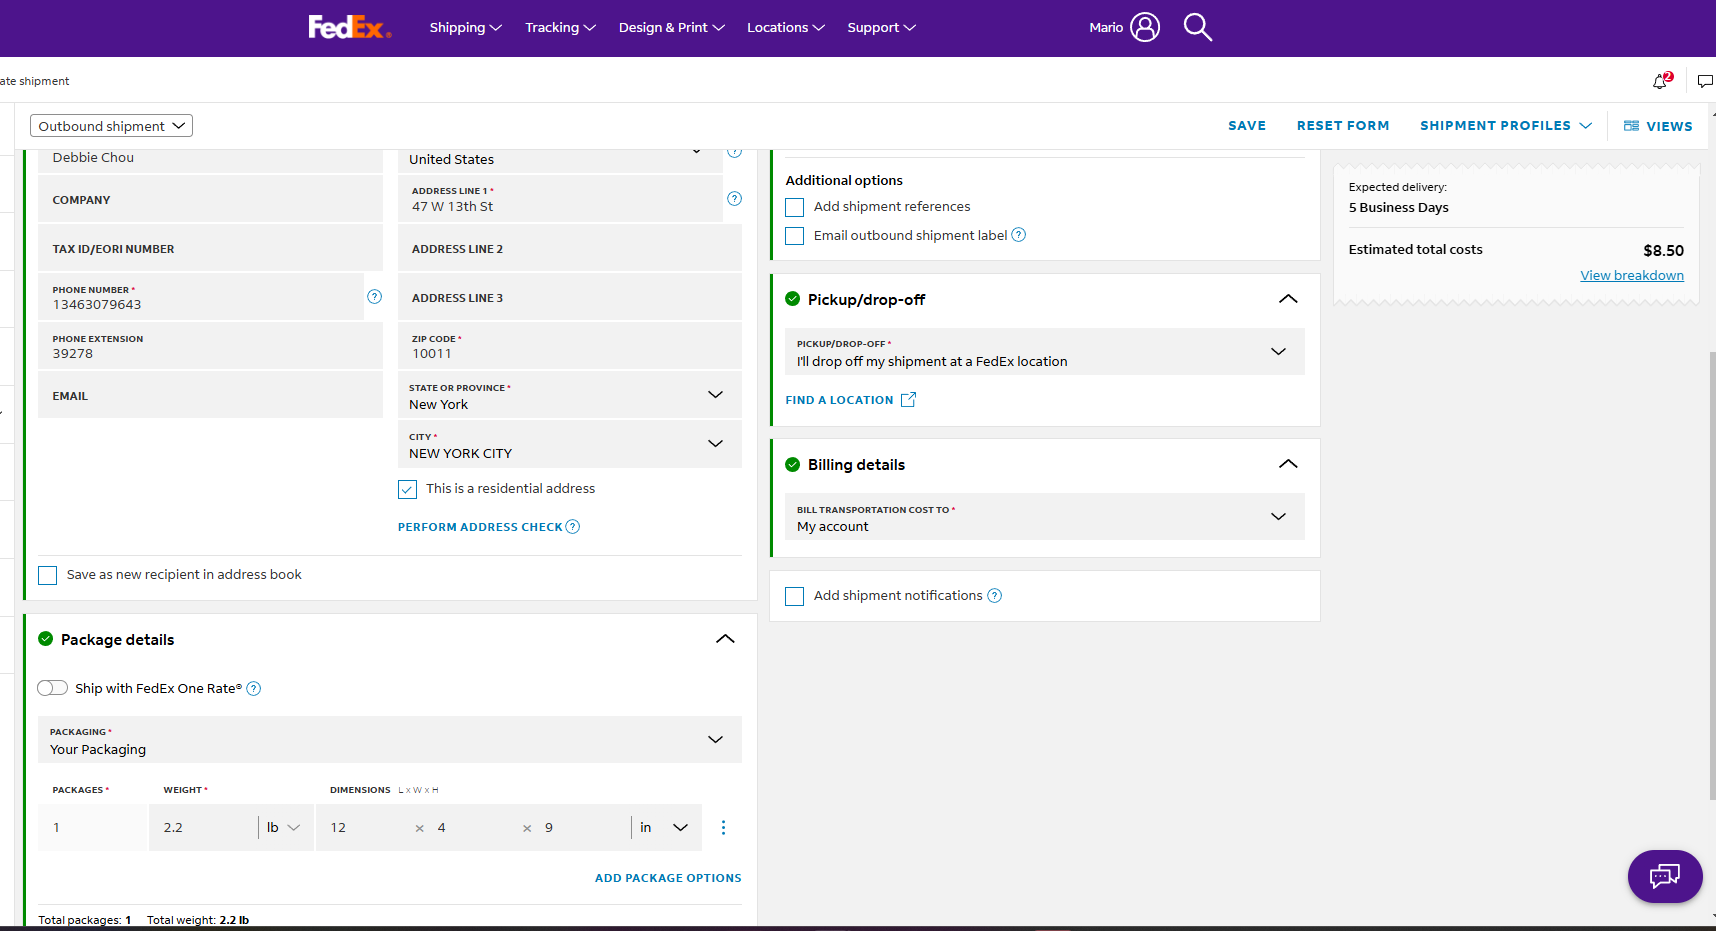Viewport: 1716px width, 931px height.
Task: Click the zip code input field
Action: pyautogui.click(x=570, y=346)
